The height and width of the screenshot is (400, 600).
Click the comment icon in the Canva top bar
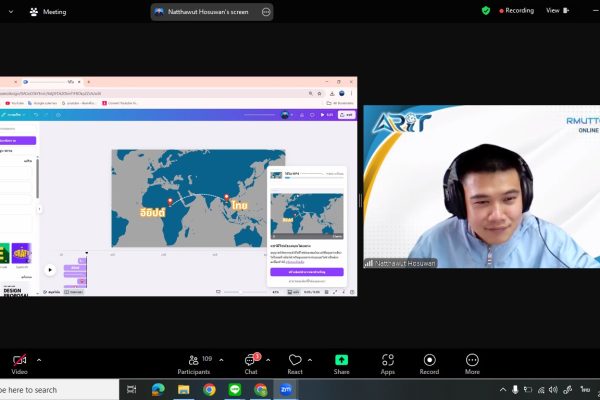tap(312, 115)
